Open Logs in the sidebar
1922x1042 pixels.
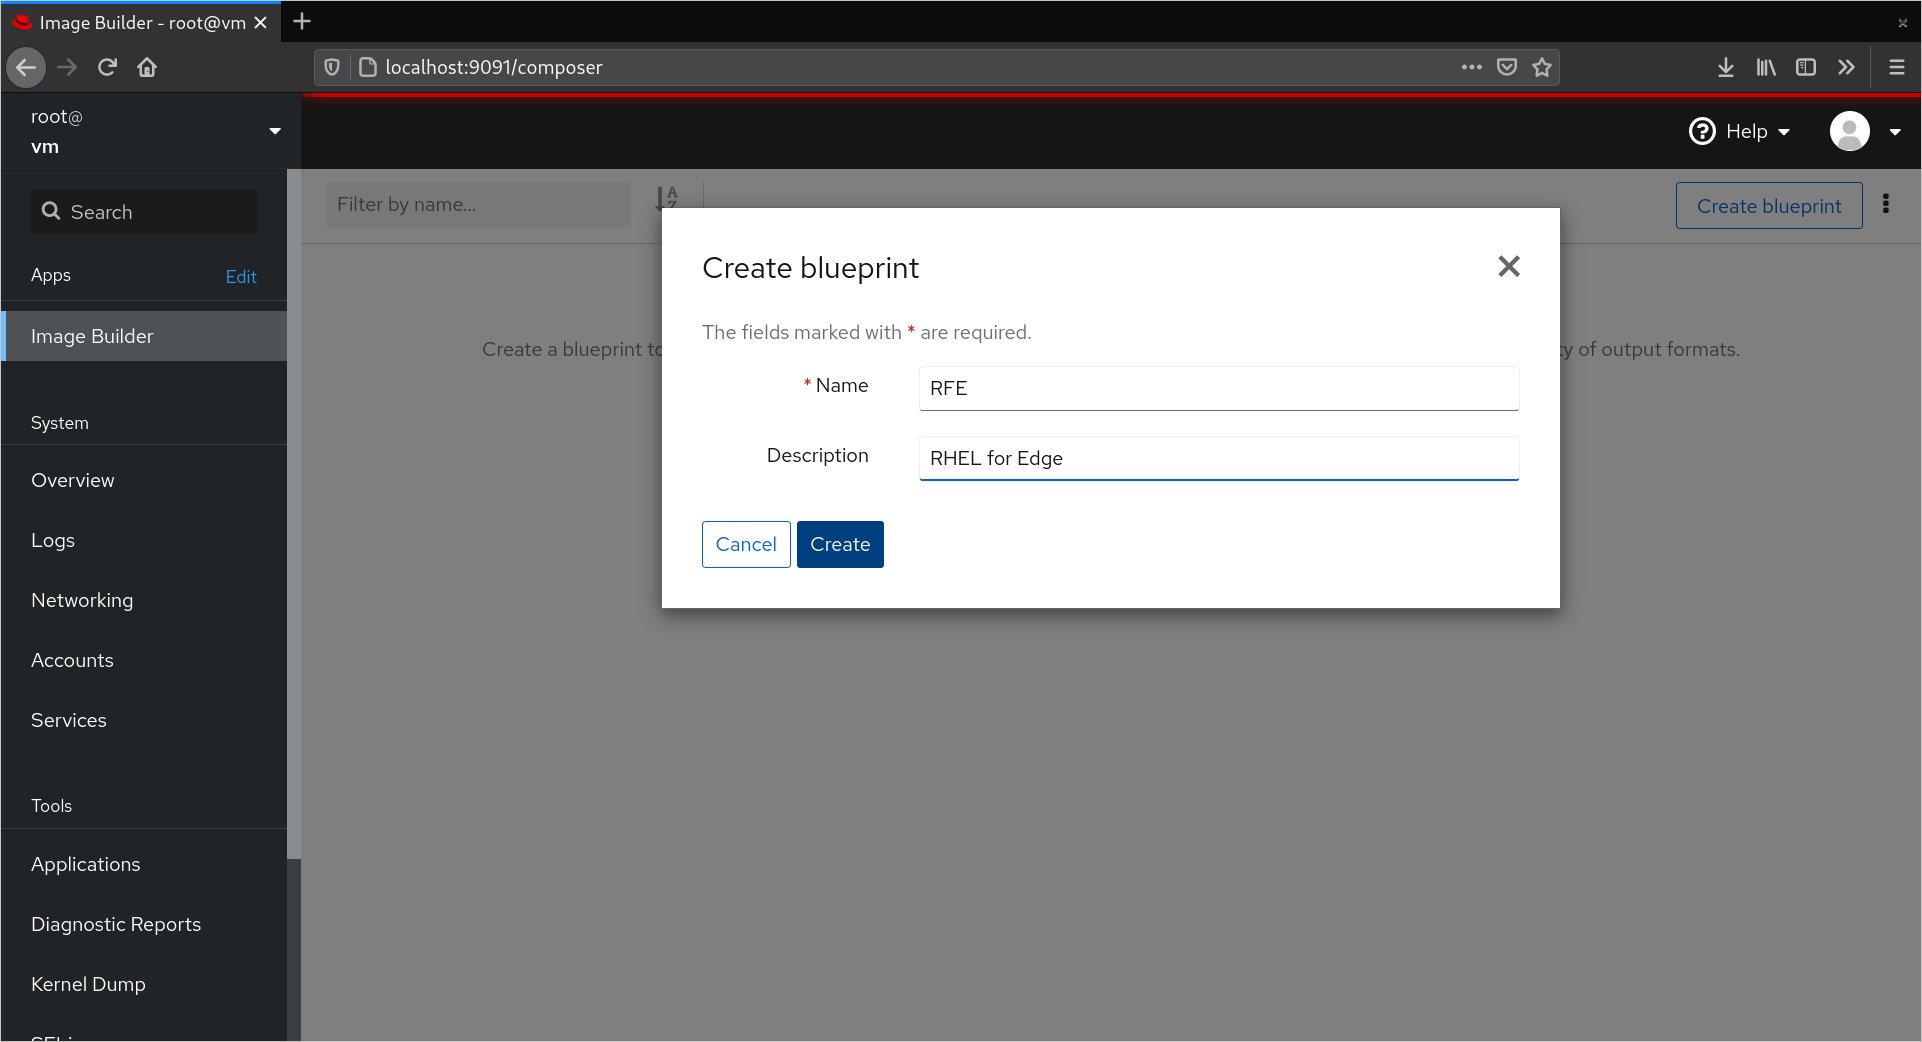[144, 540]
